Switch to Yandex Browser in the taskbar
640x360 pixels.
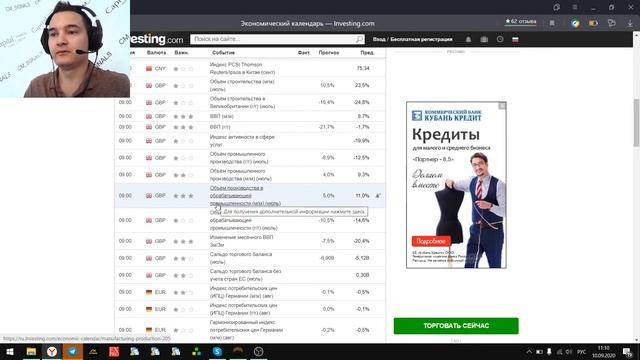click(x=52, y=351)
